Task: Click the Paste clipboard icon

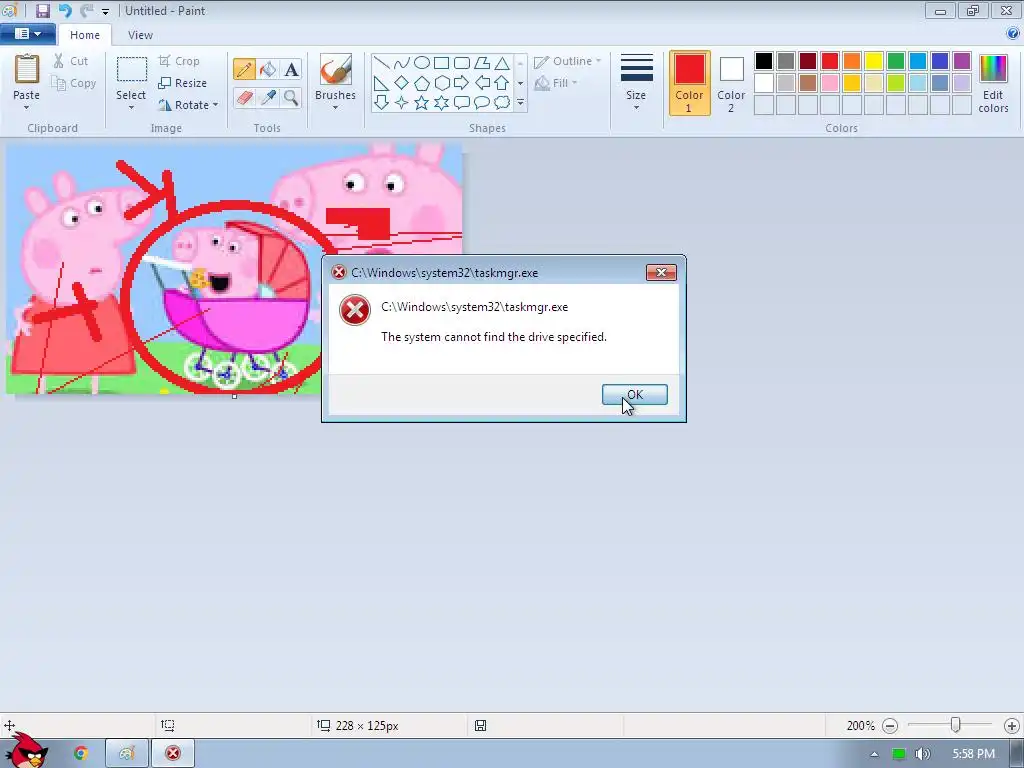Action: pos(27,69)
